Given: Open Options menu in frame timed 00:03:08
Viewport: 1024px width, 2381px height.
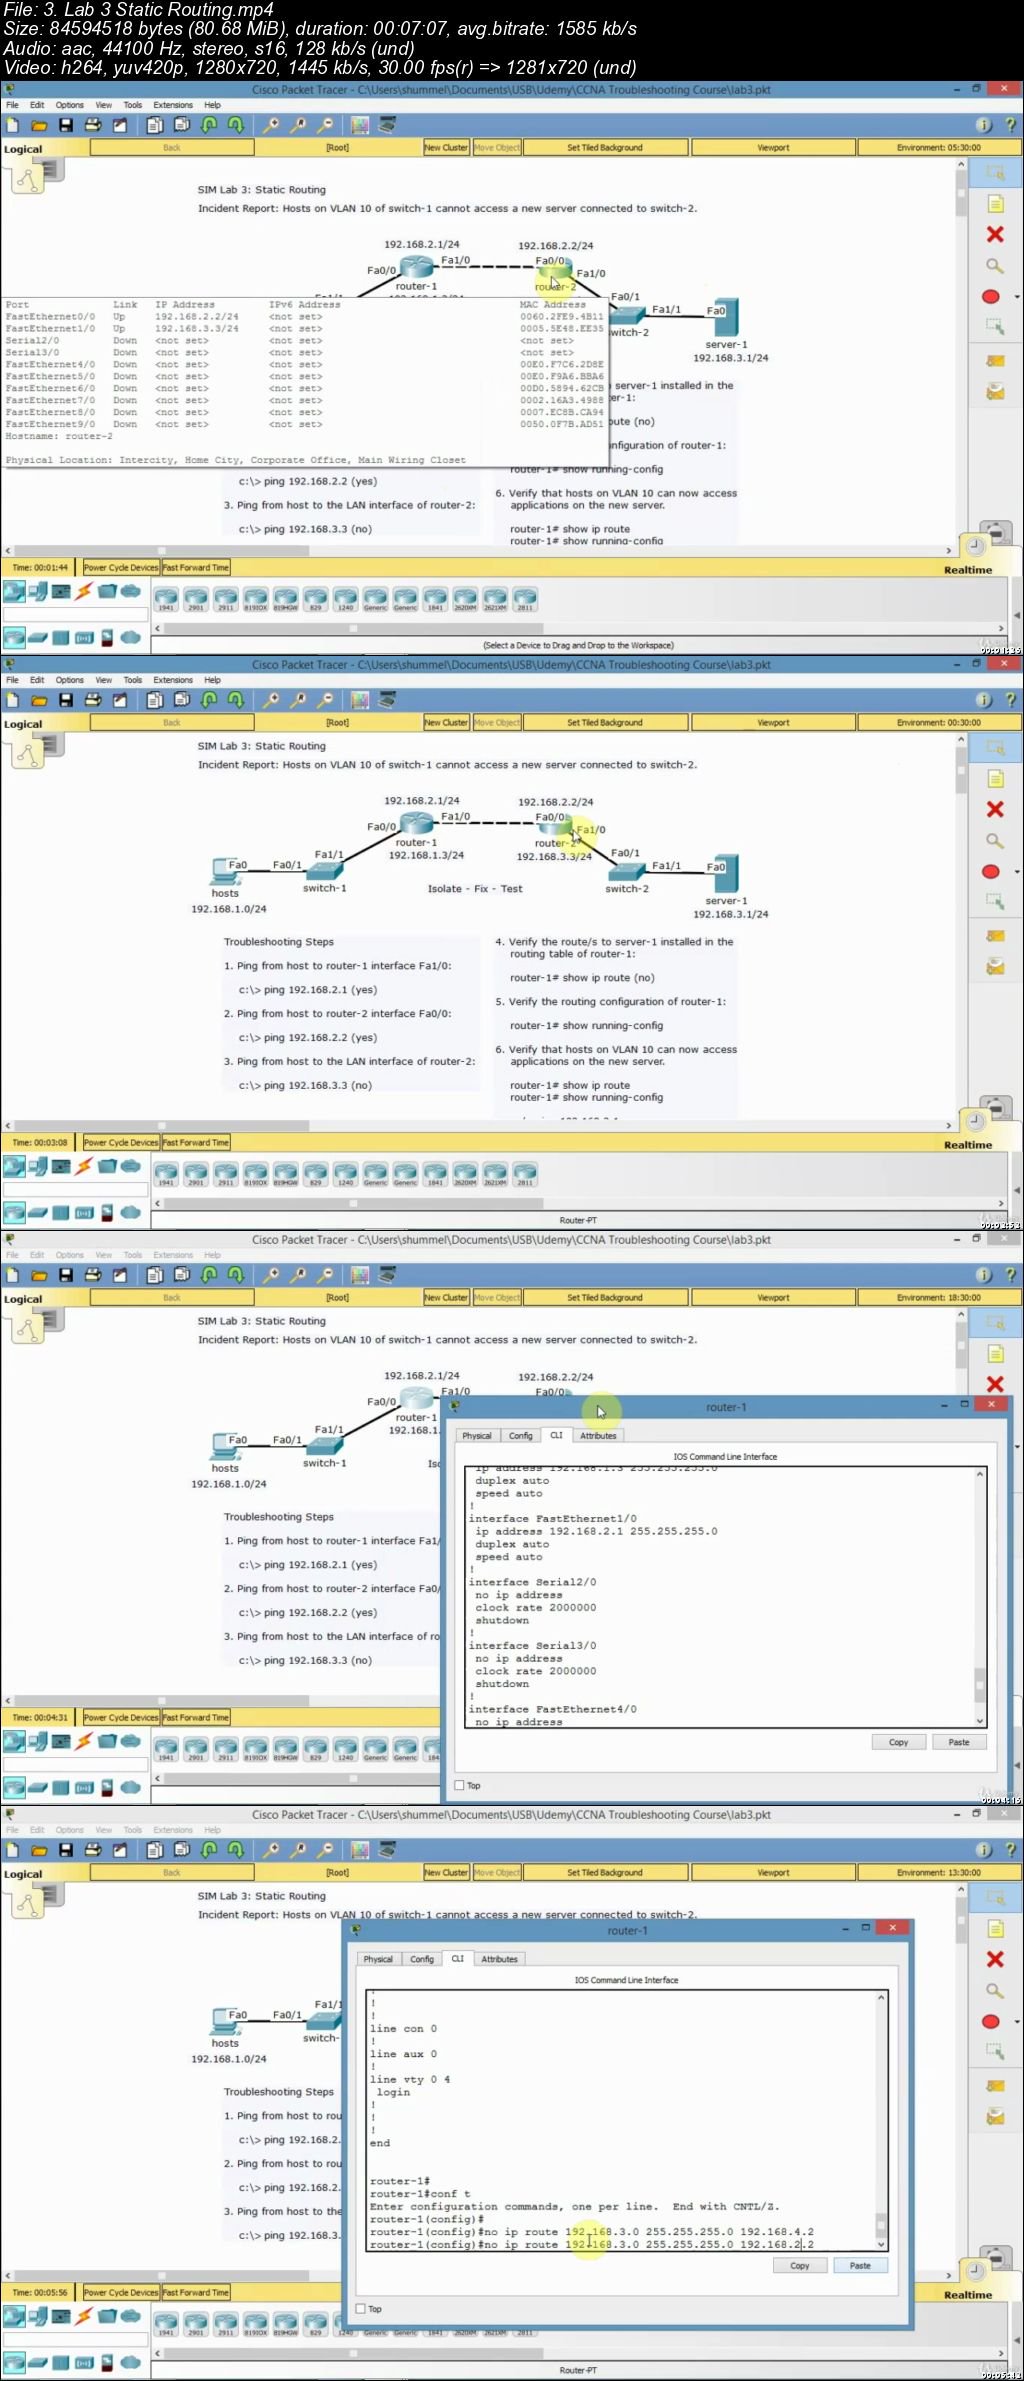Looking at the screenshot, I should point(70,680).
